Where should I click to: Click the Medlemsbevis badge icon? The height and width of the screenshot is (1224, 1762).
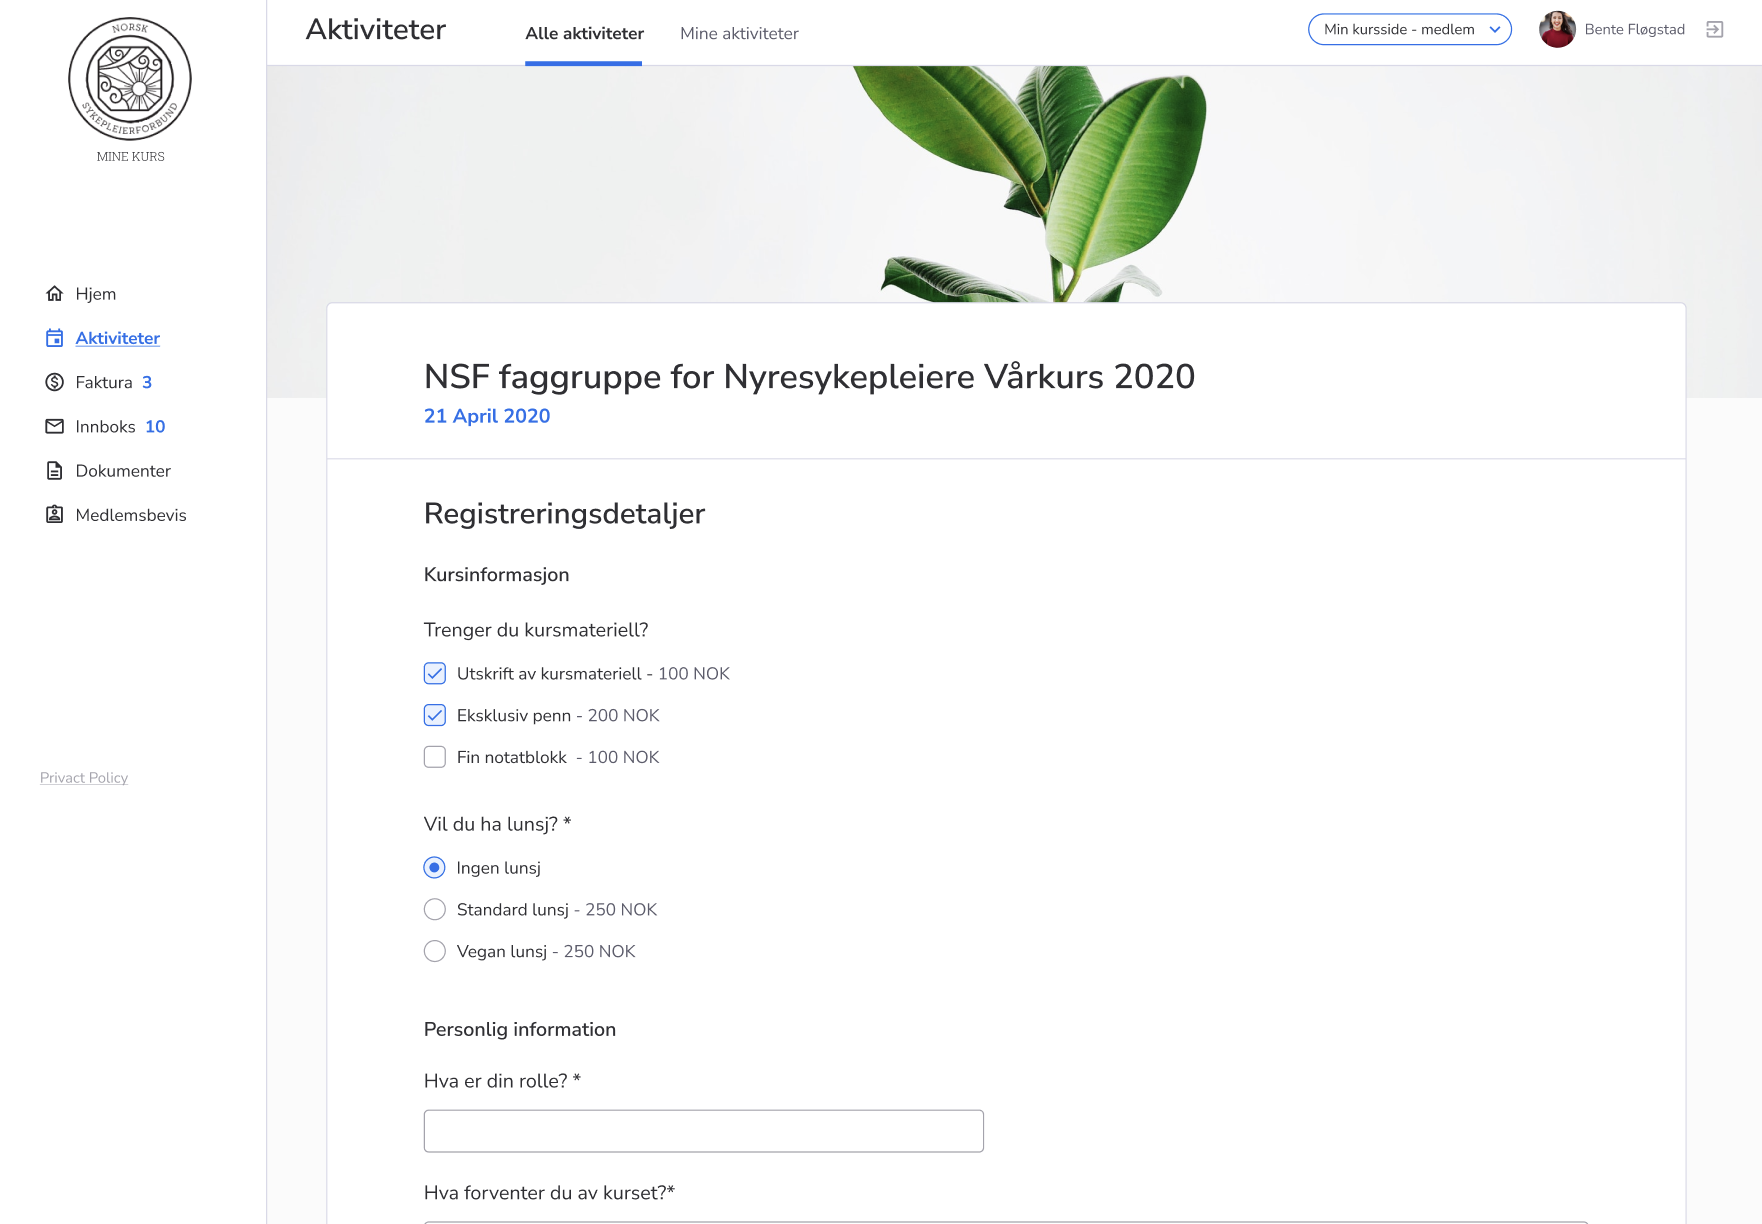(x=55, y=514)
